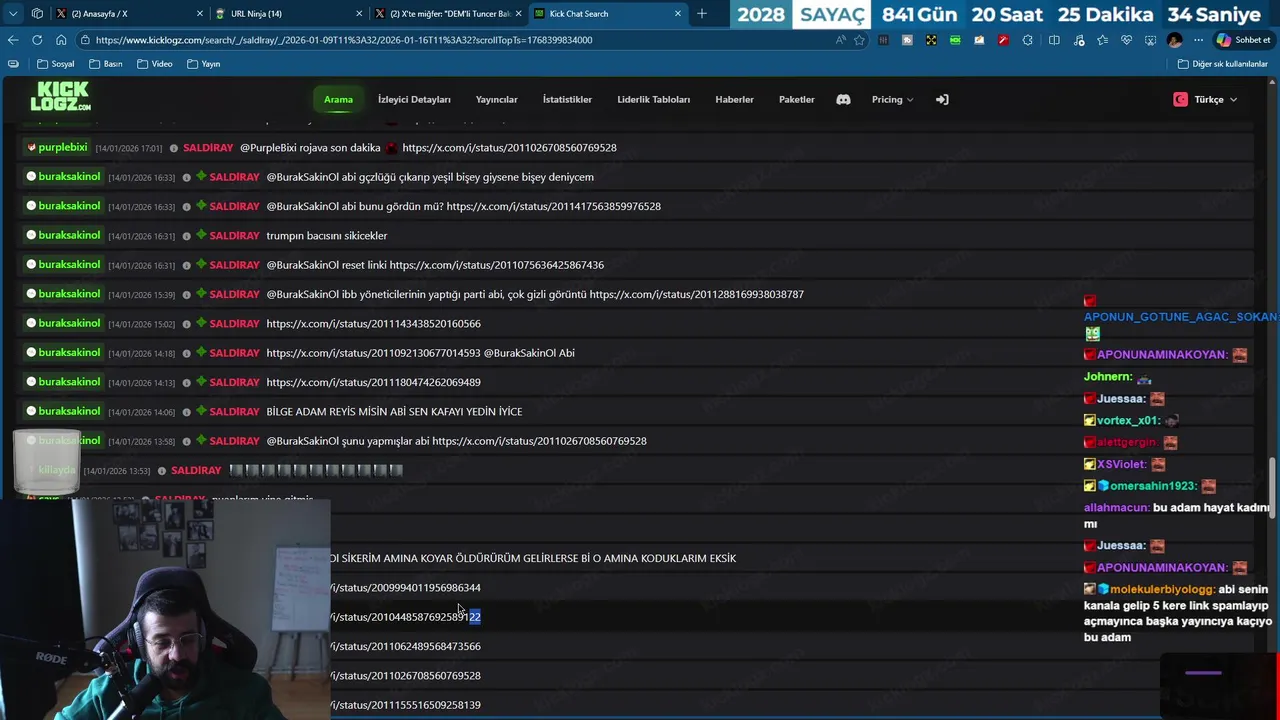Open x.com link ending 2011143438520160566

(373, 324)
